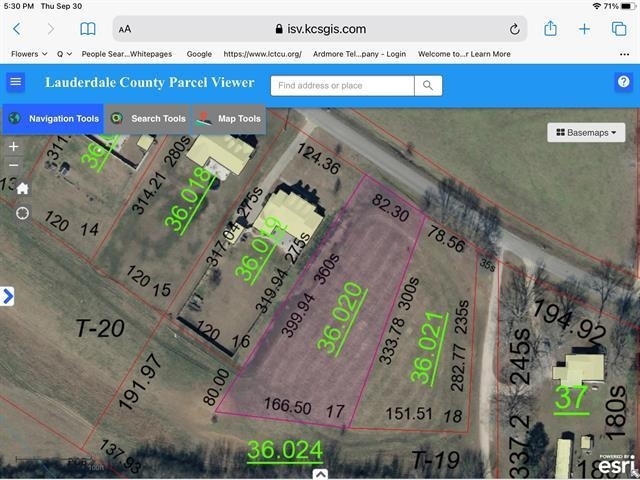Zoom in on the map
Image resolution: width=640 pixels, height=480 pixels.
13,147
